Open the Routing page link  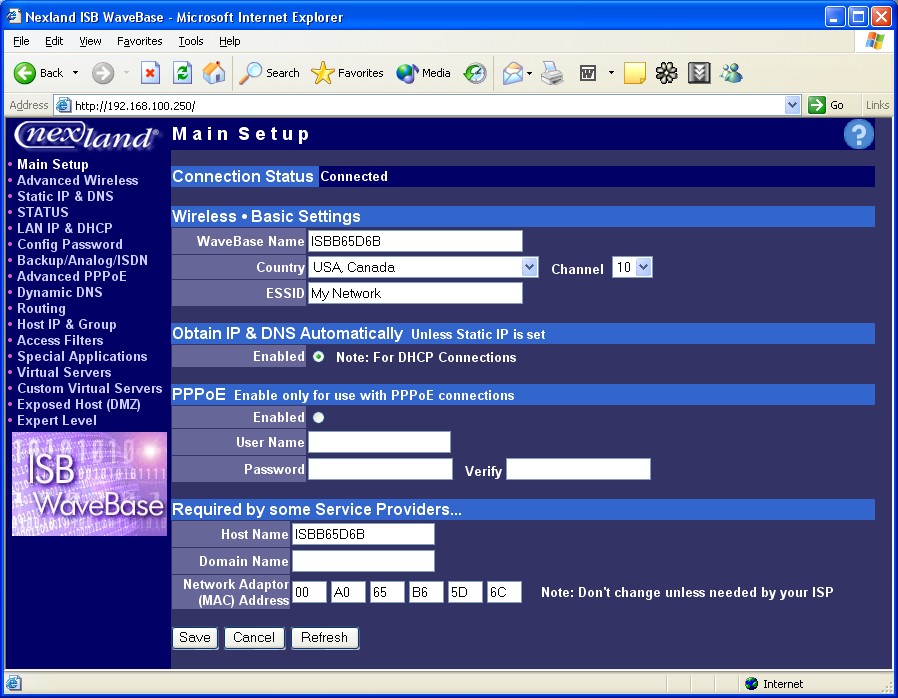click(x=41, y=309)
